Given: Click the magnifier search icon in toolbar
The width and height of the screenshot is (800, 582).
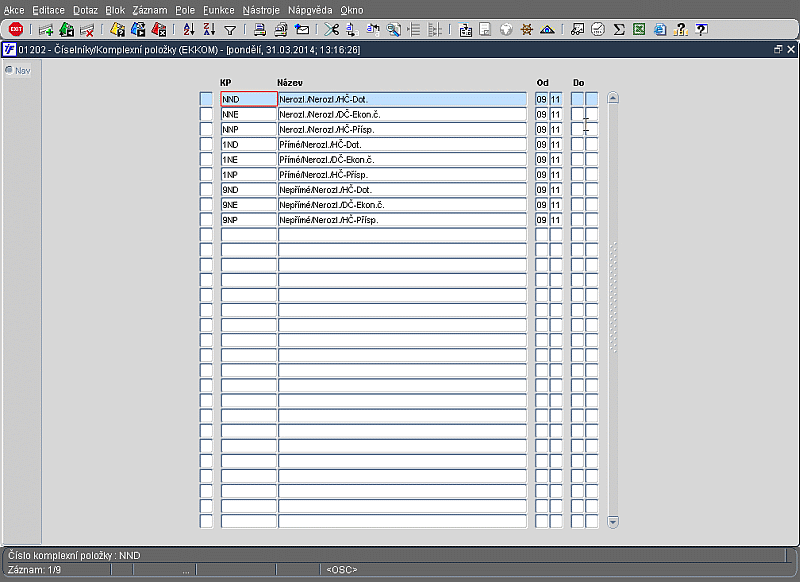Looking at the screenshot, I should pyautogui.click(x=393, y=30).
